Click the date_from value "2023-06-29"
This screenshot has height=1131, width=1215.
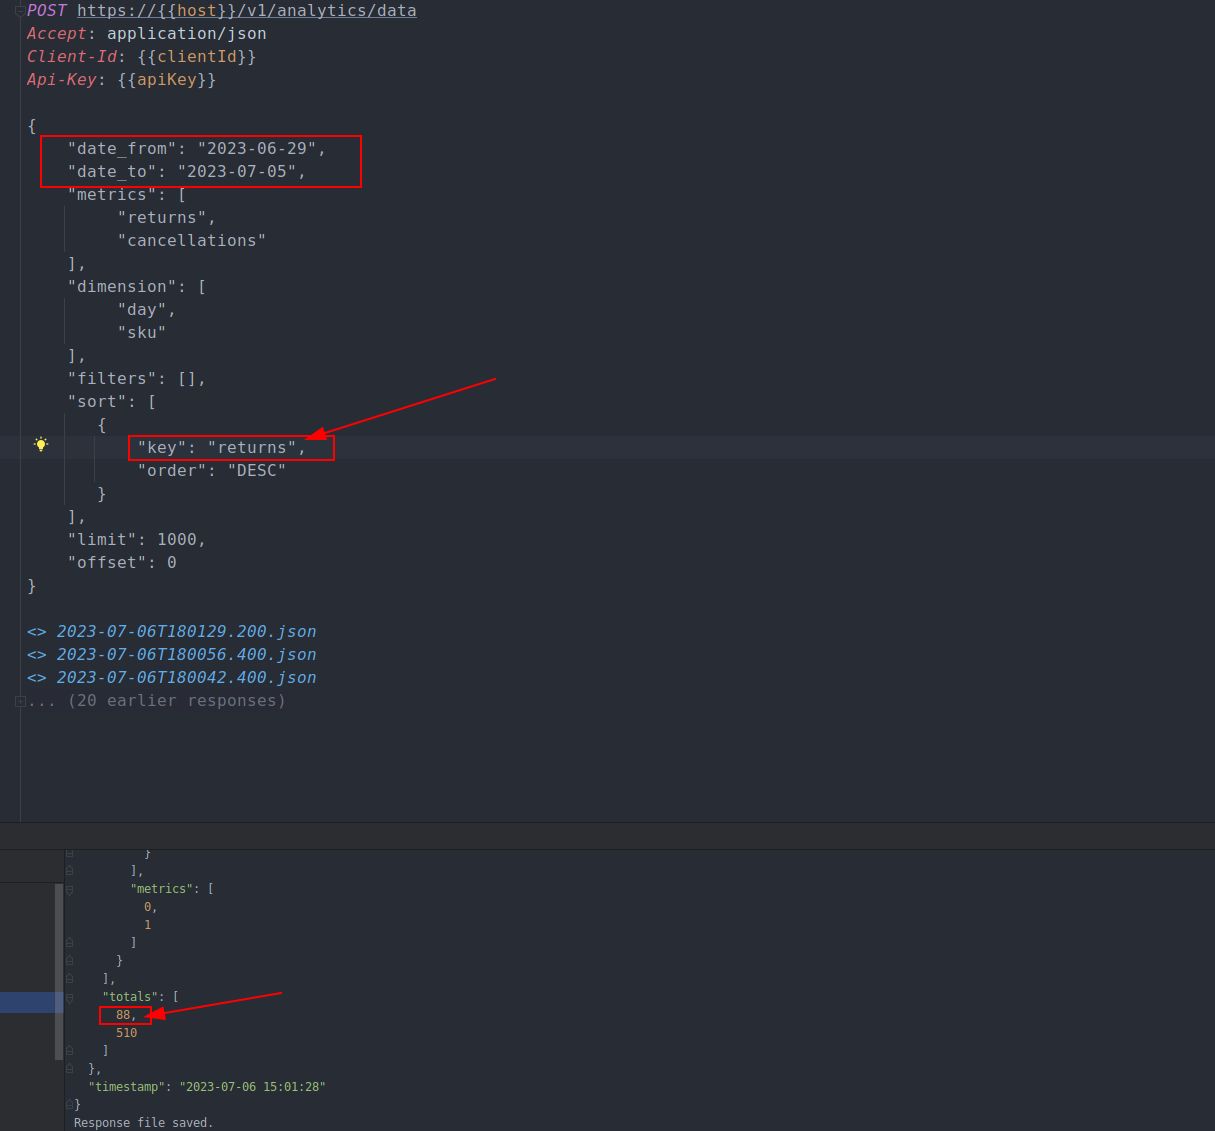(x=257, y=149)
